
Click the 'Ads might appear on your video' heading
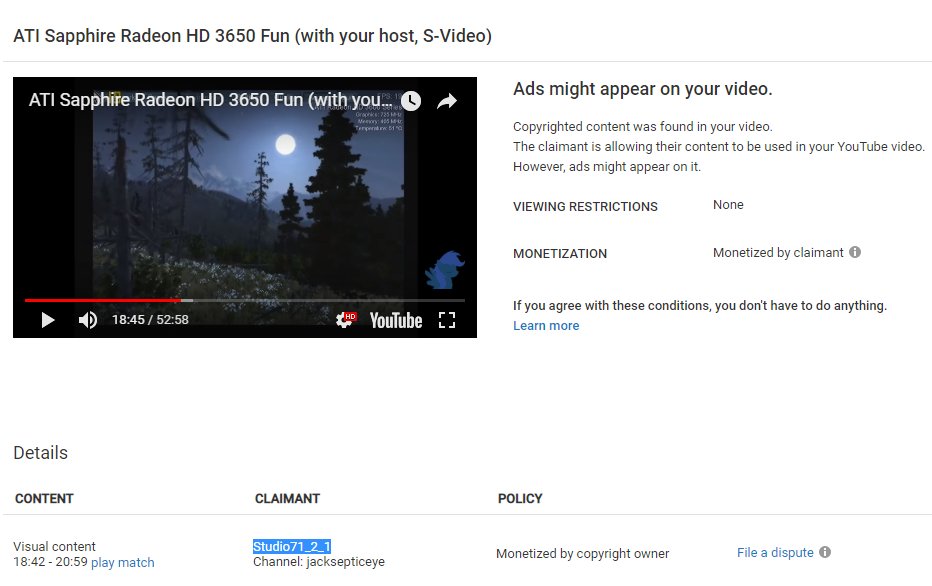point(643,89)
